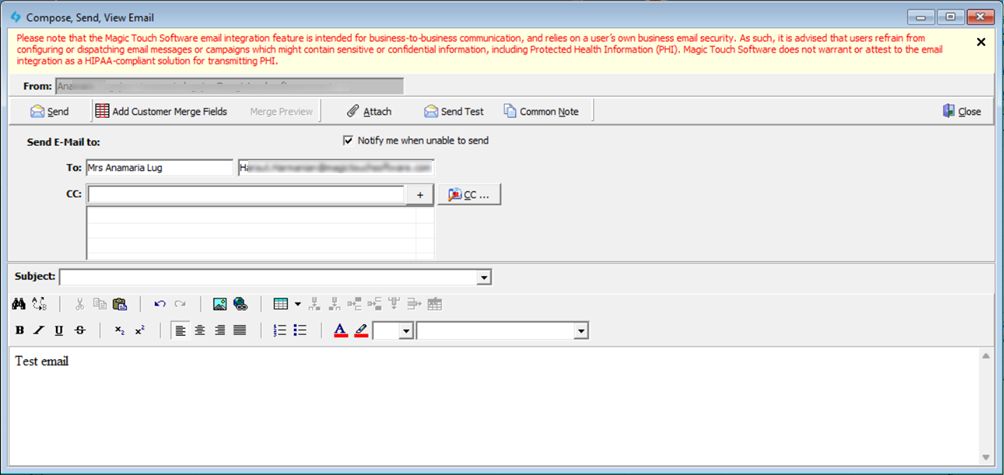1004x475 pixels.
Task: Click Add Customer Merge Fields
Action: (x=161, y=111)
